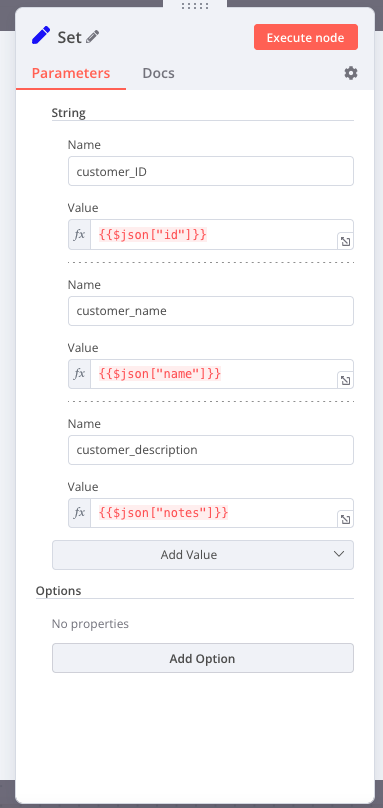
Task: Edit the customer_description name field
Action: click(211, 450)
